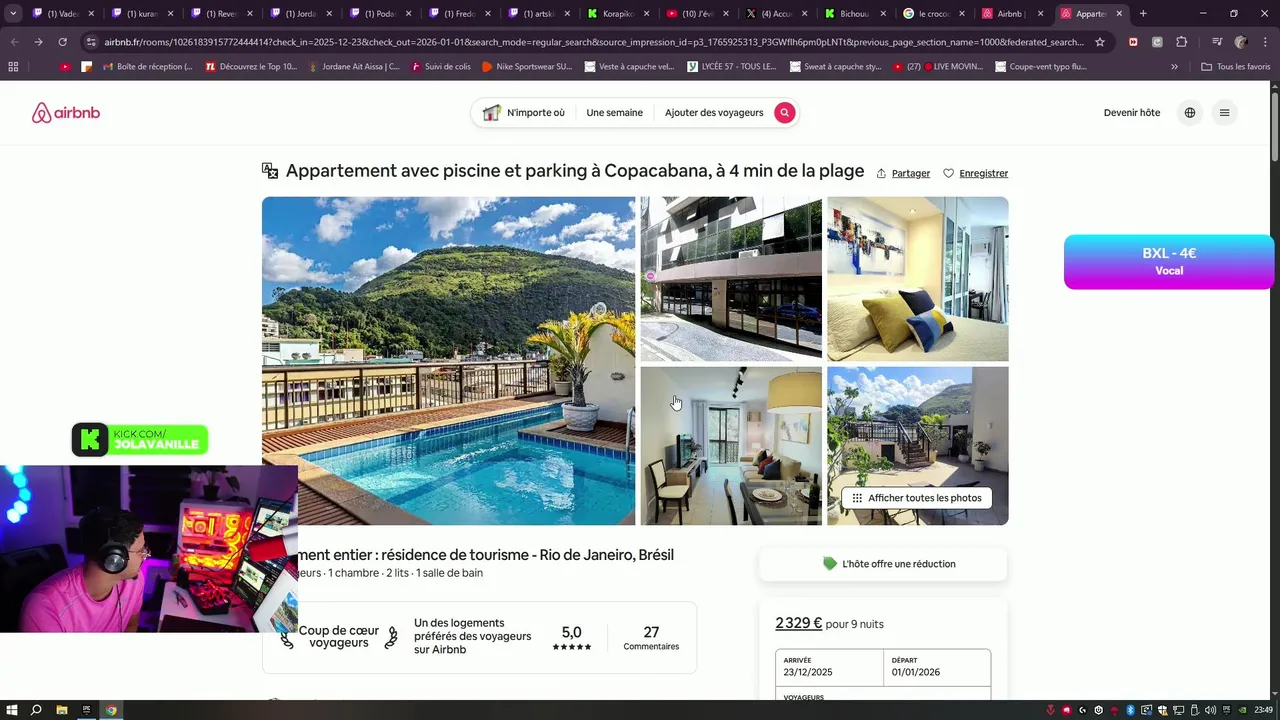Click the Devenir hôte link

point(1132,113)
